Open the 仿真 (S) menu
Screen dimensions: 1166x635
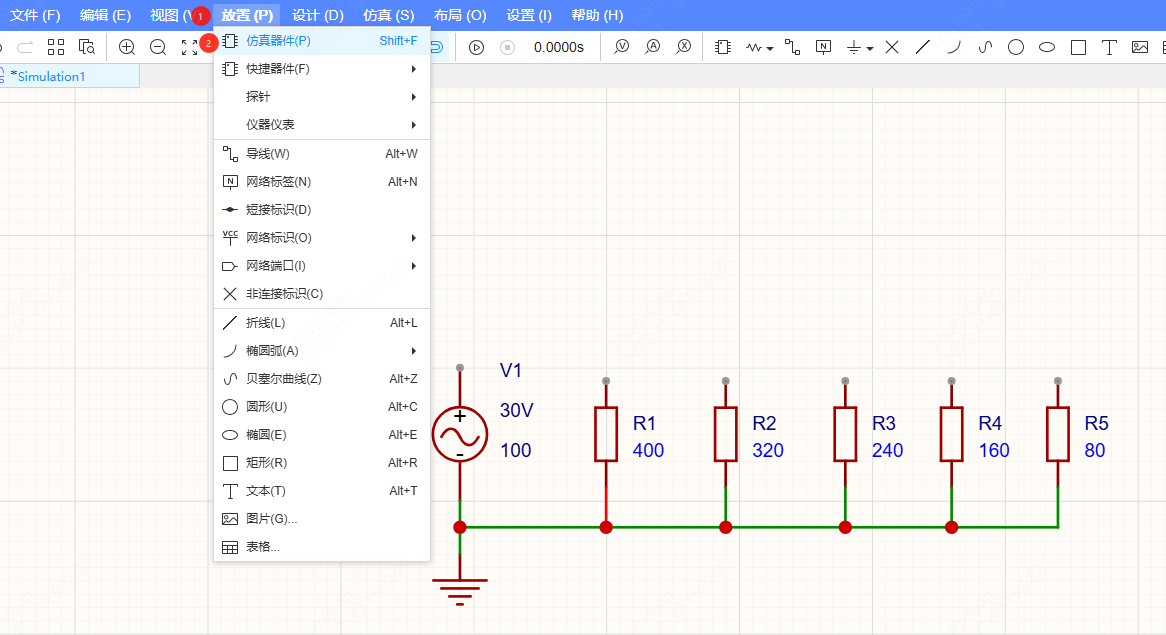tap(388, 15)
